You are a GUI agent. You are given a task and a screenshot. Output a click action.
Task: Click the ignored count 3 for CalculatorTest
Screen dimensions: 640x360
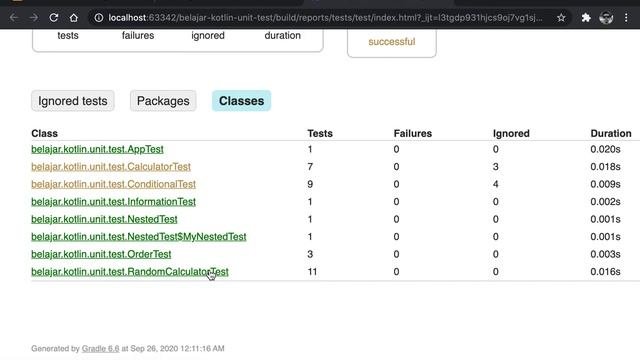pos(496,167)
